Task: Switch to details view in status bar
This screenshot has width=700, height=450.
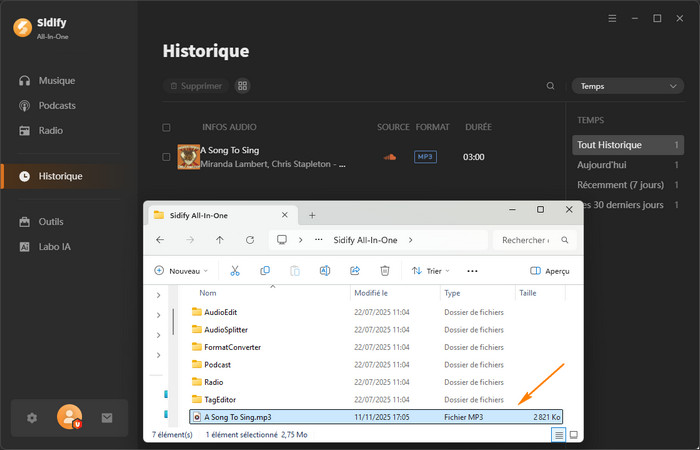Action: 558,434
